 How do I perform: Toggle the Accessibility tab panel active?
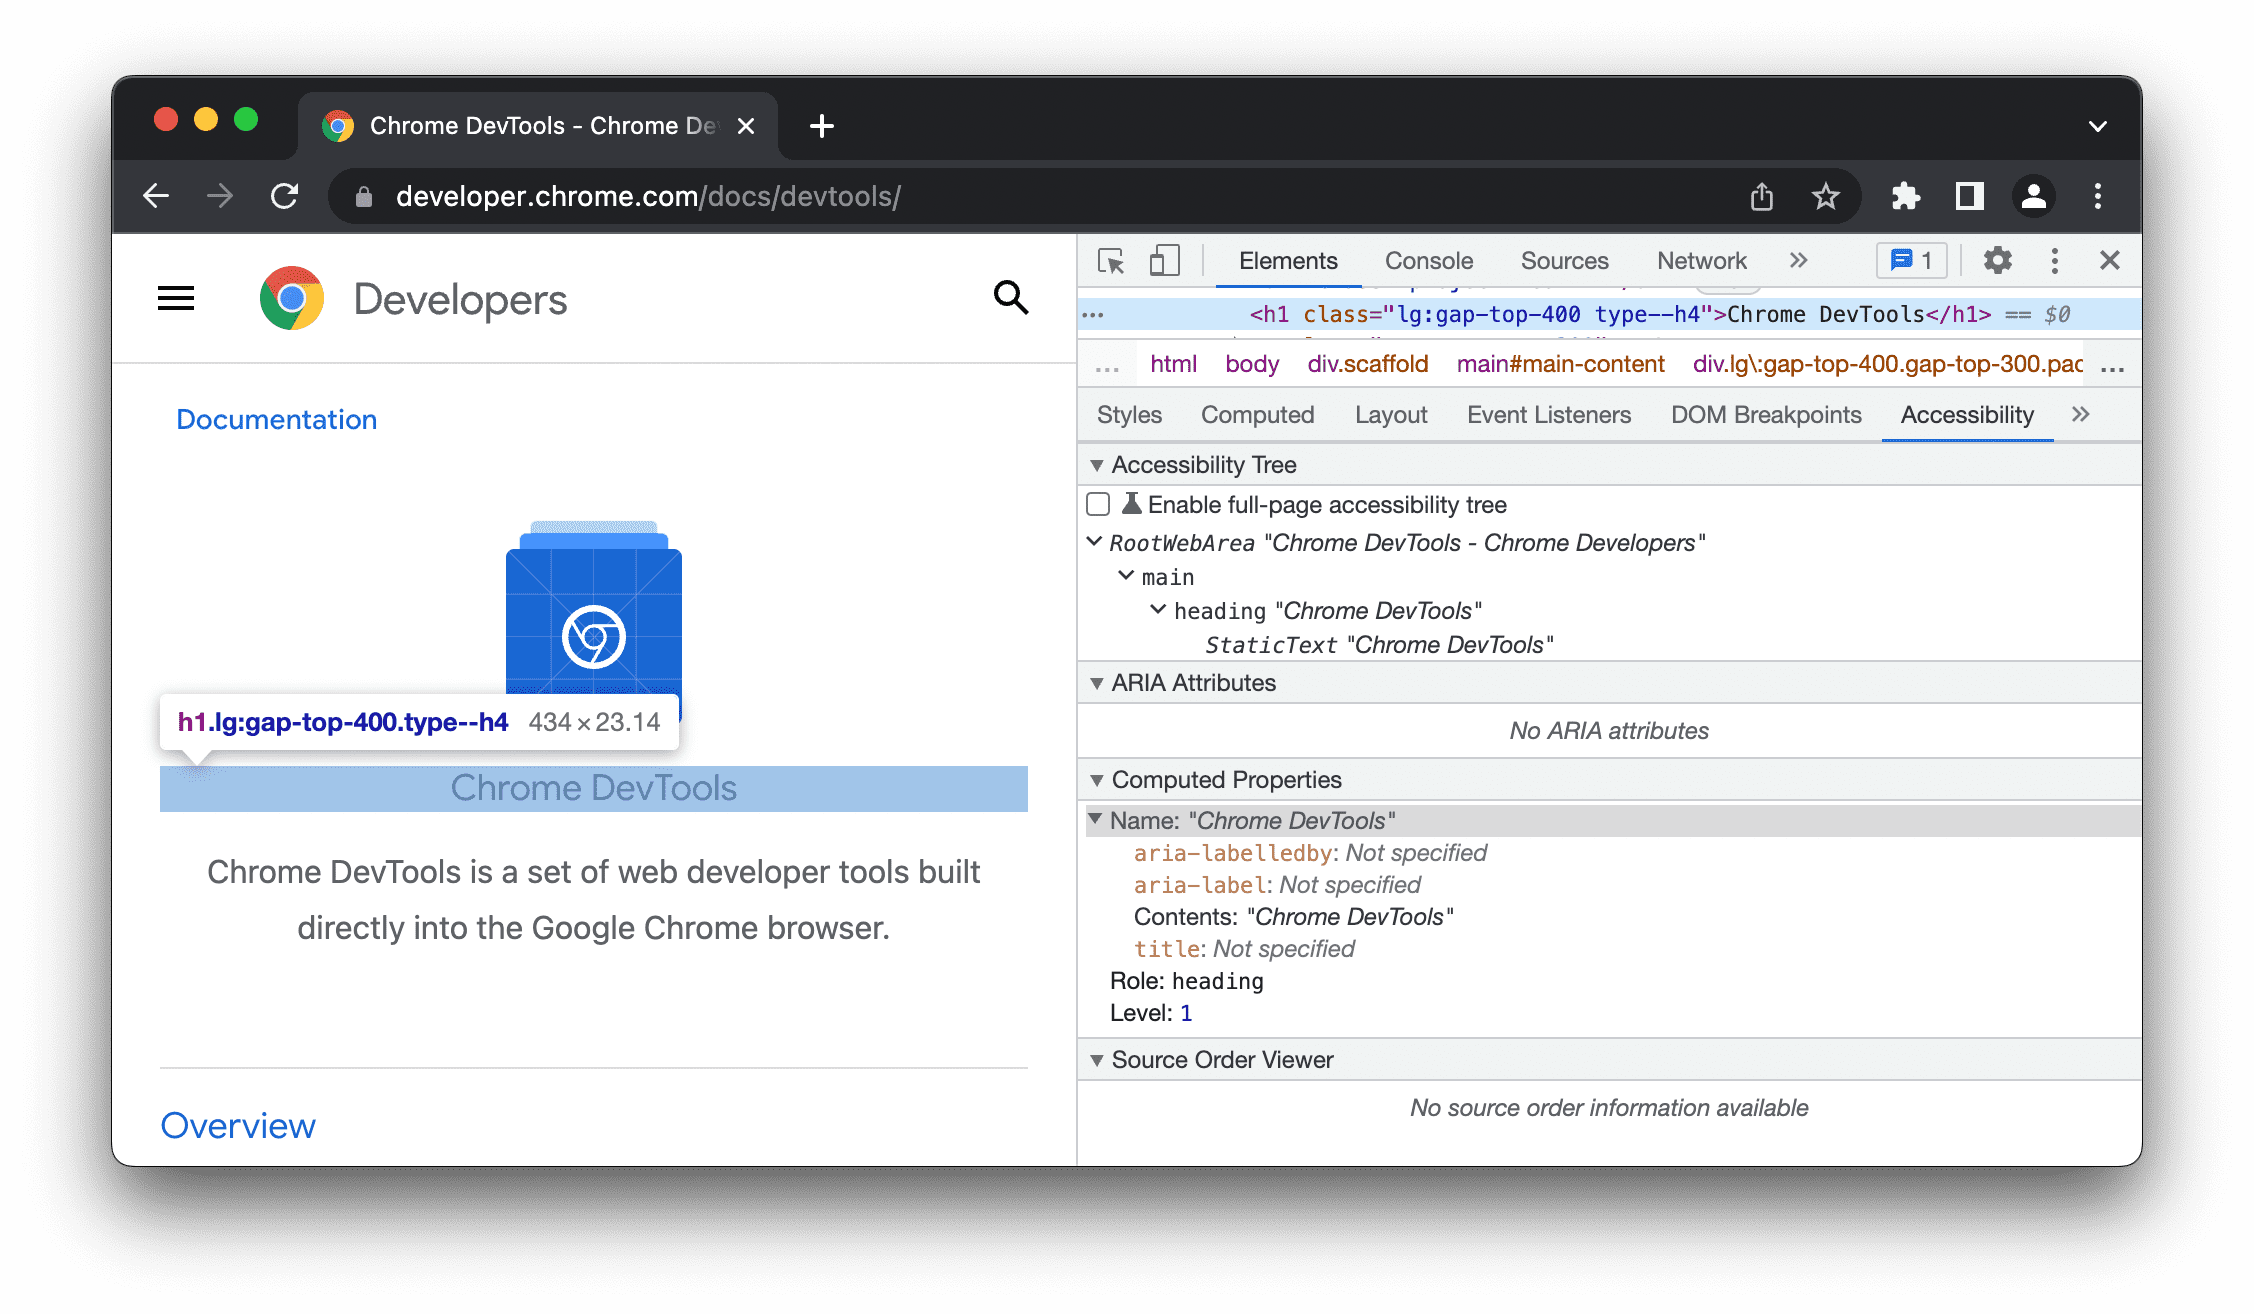[1966, 413]
